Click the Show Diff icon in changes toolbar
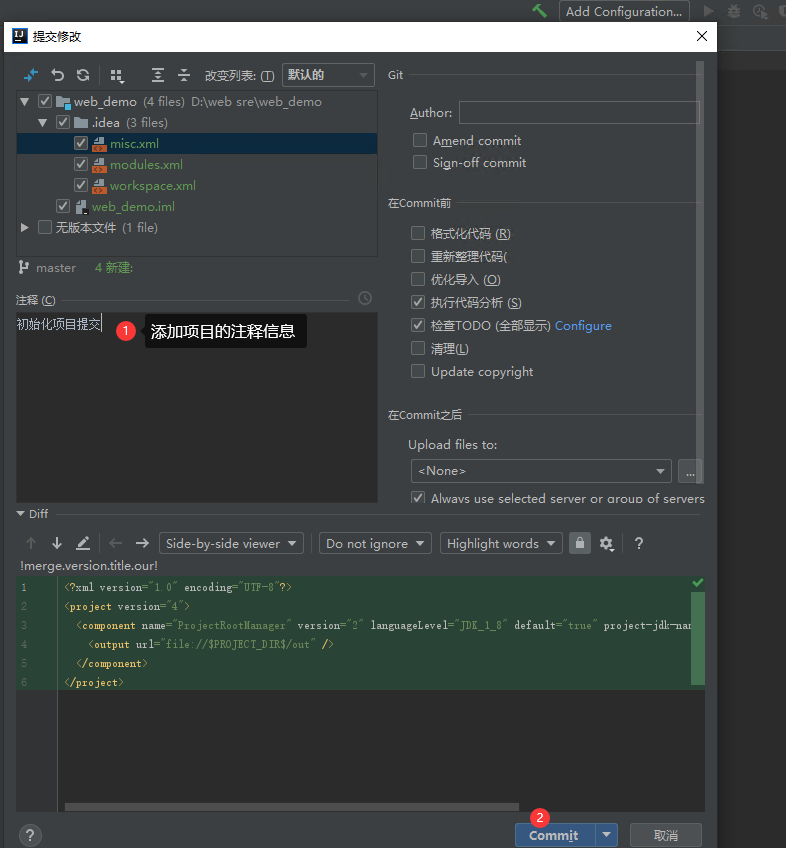786x848 pixels. click(31, 75)
